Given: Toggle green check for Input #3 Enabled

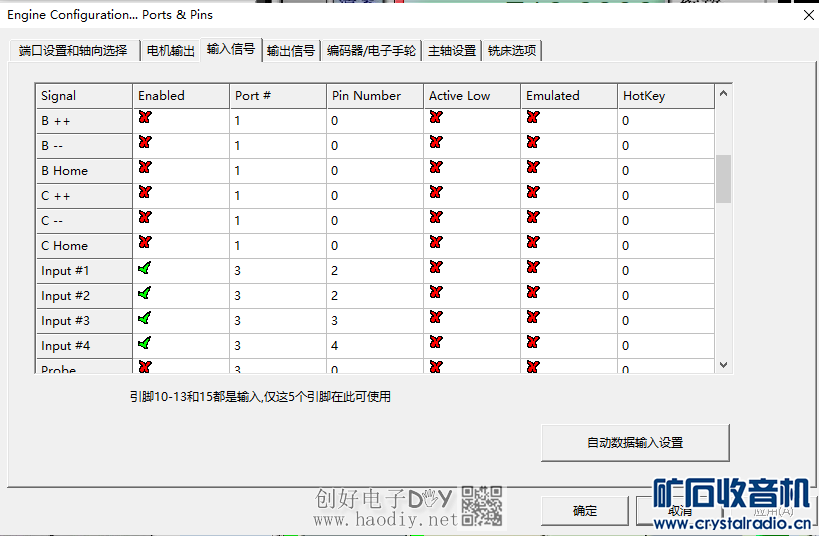Looking at the screenshot, I should click(145, 318).
